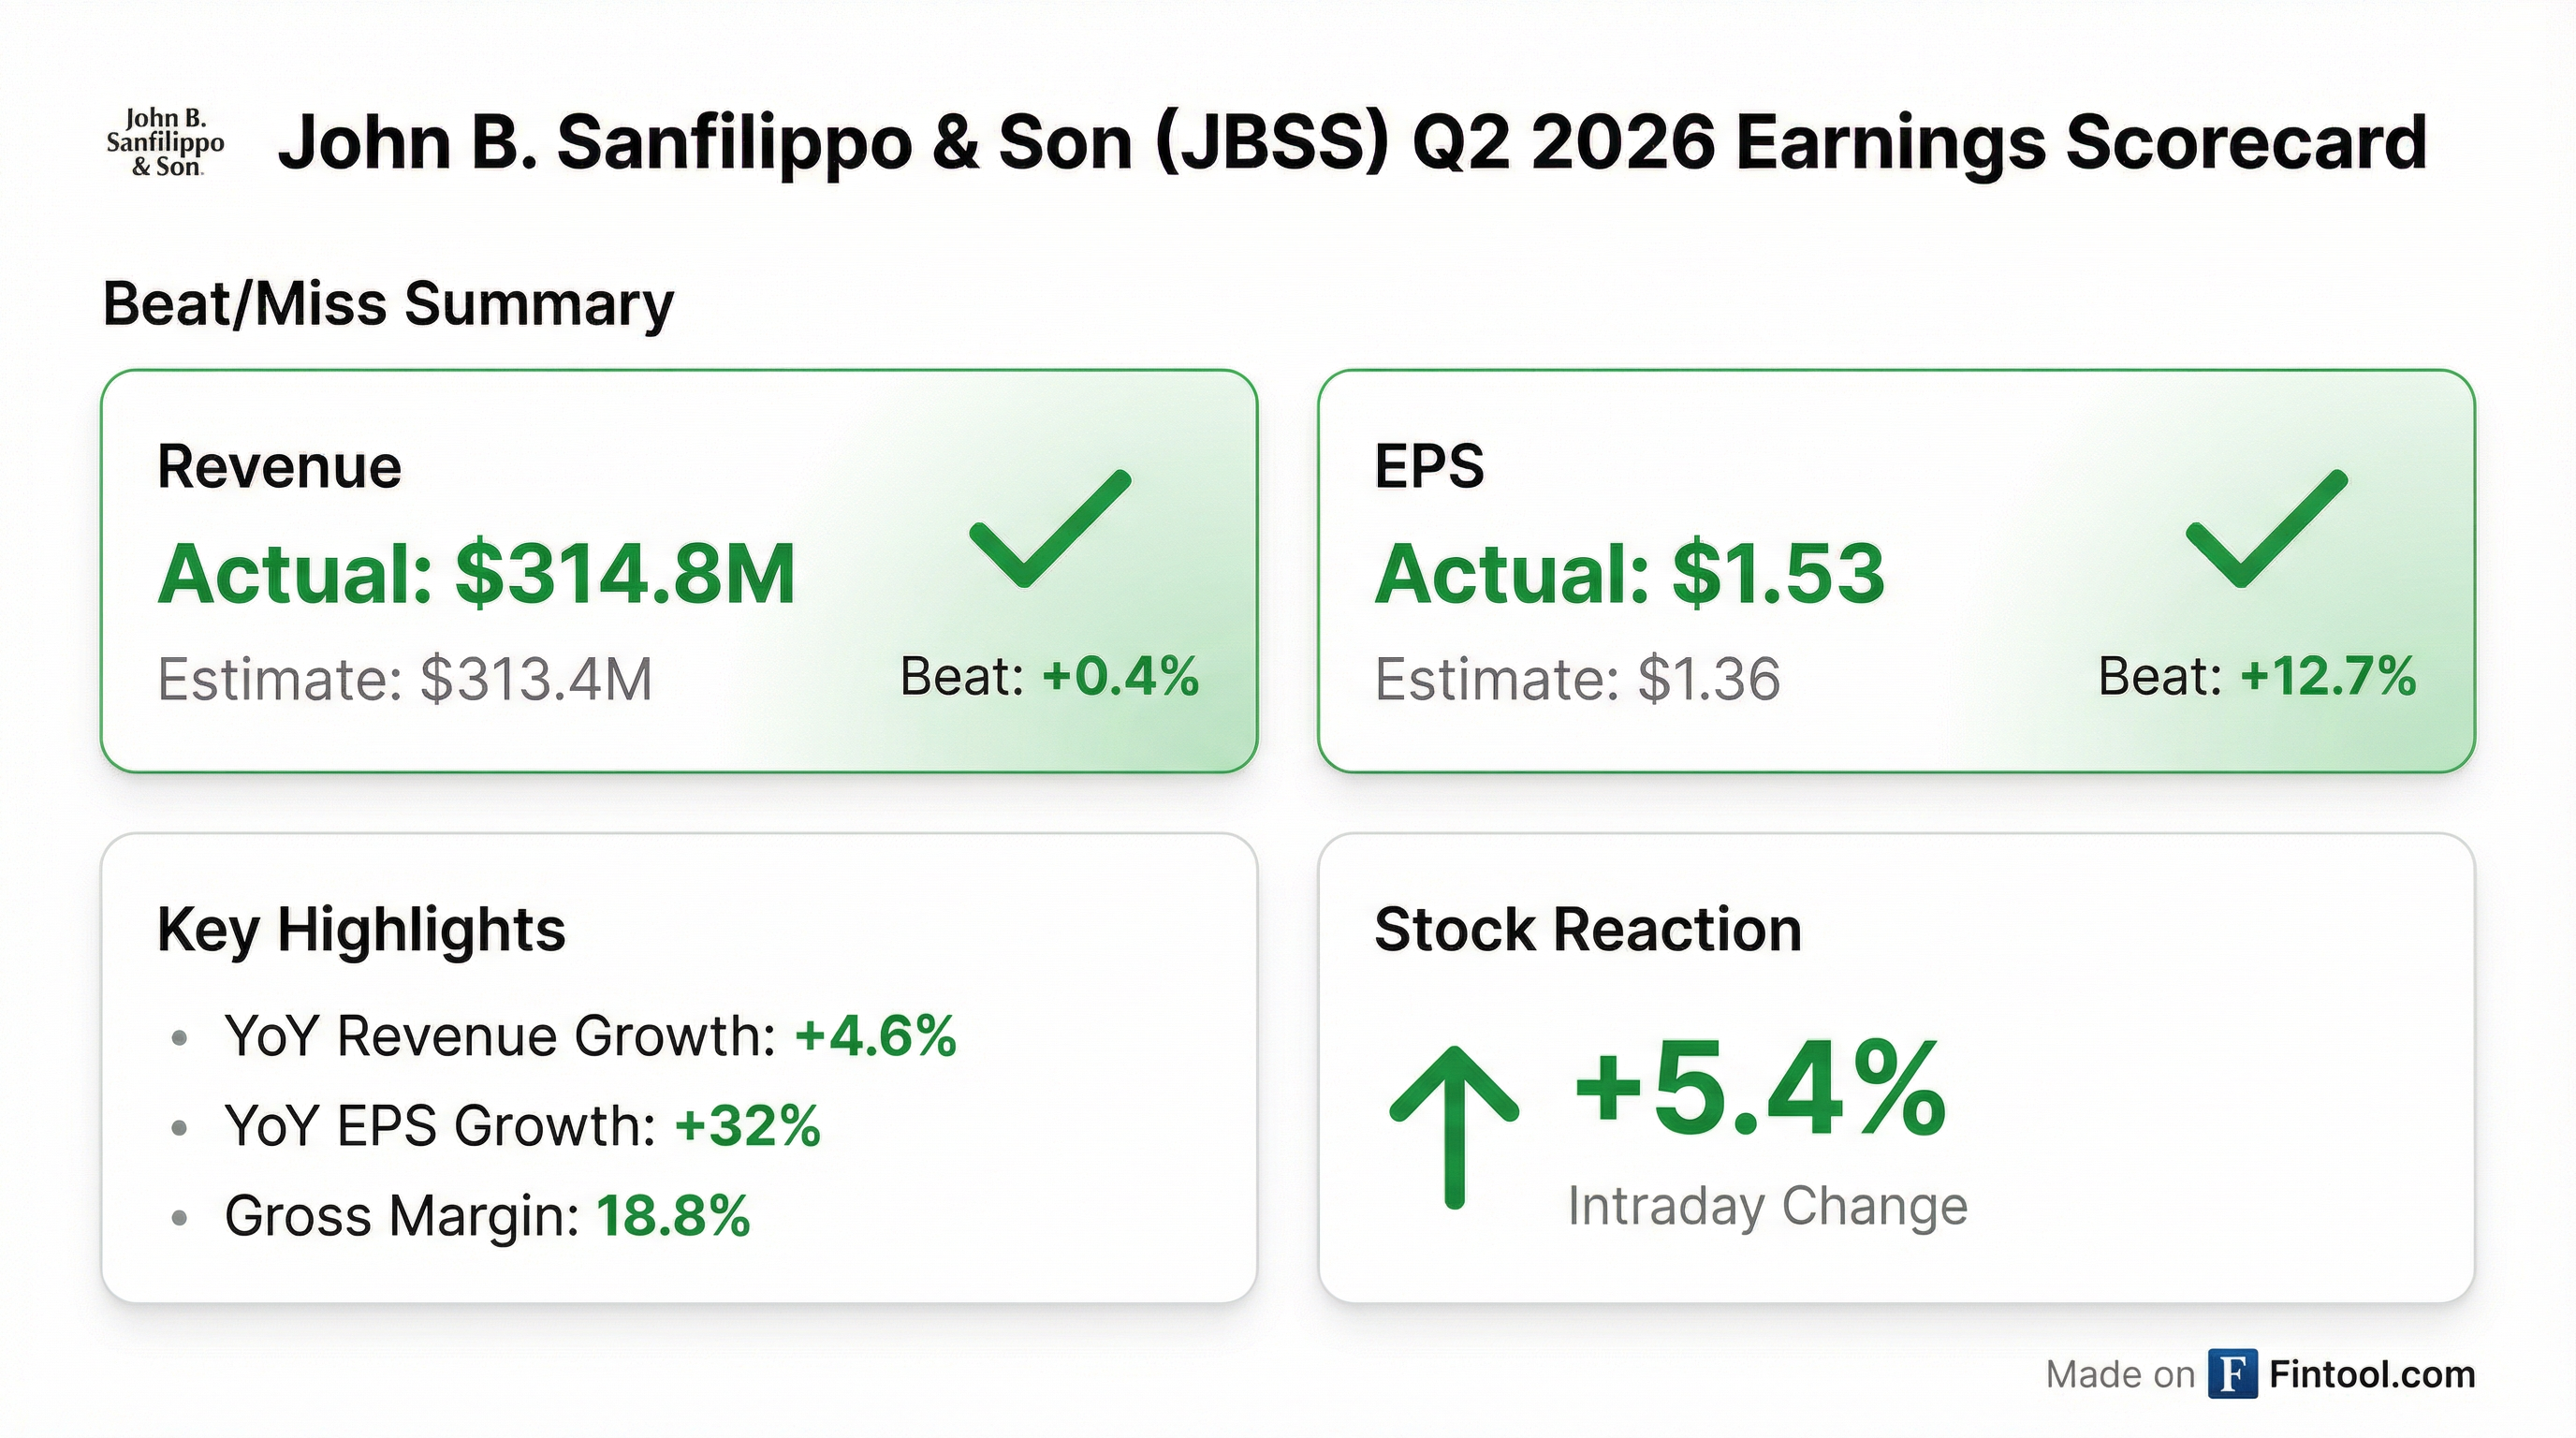
Task: Click the John B. Sanfilippo & Son logo
Action: (x=165, y=144)
